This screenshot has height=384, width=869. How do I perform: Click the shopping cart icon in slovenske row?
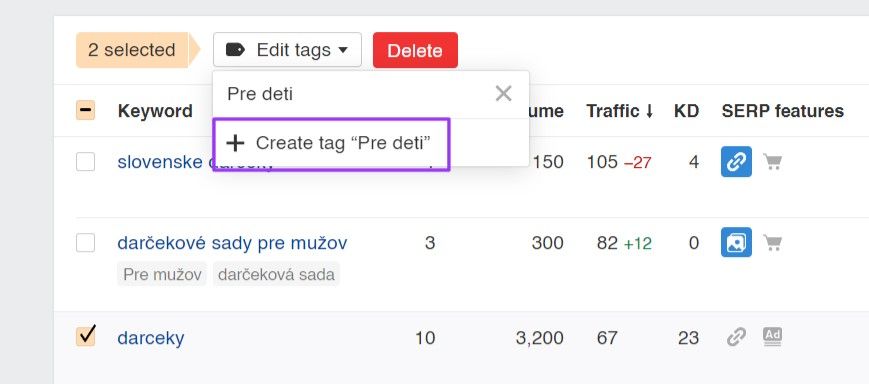coord(773,162)
